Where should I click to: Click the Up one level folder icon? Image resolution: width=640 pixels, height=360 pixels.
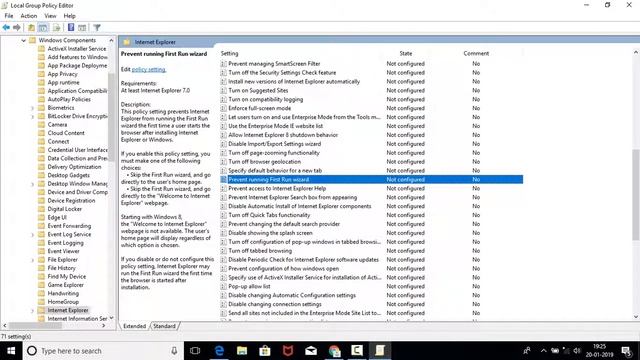31,27
